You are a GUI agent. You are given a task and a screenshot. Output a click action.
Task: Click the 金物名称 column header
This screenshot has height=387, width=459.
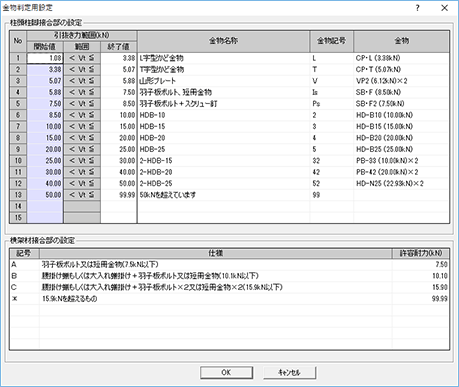[x=223, y=41]
